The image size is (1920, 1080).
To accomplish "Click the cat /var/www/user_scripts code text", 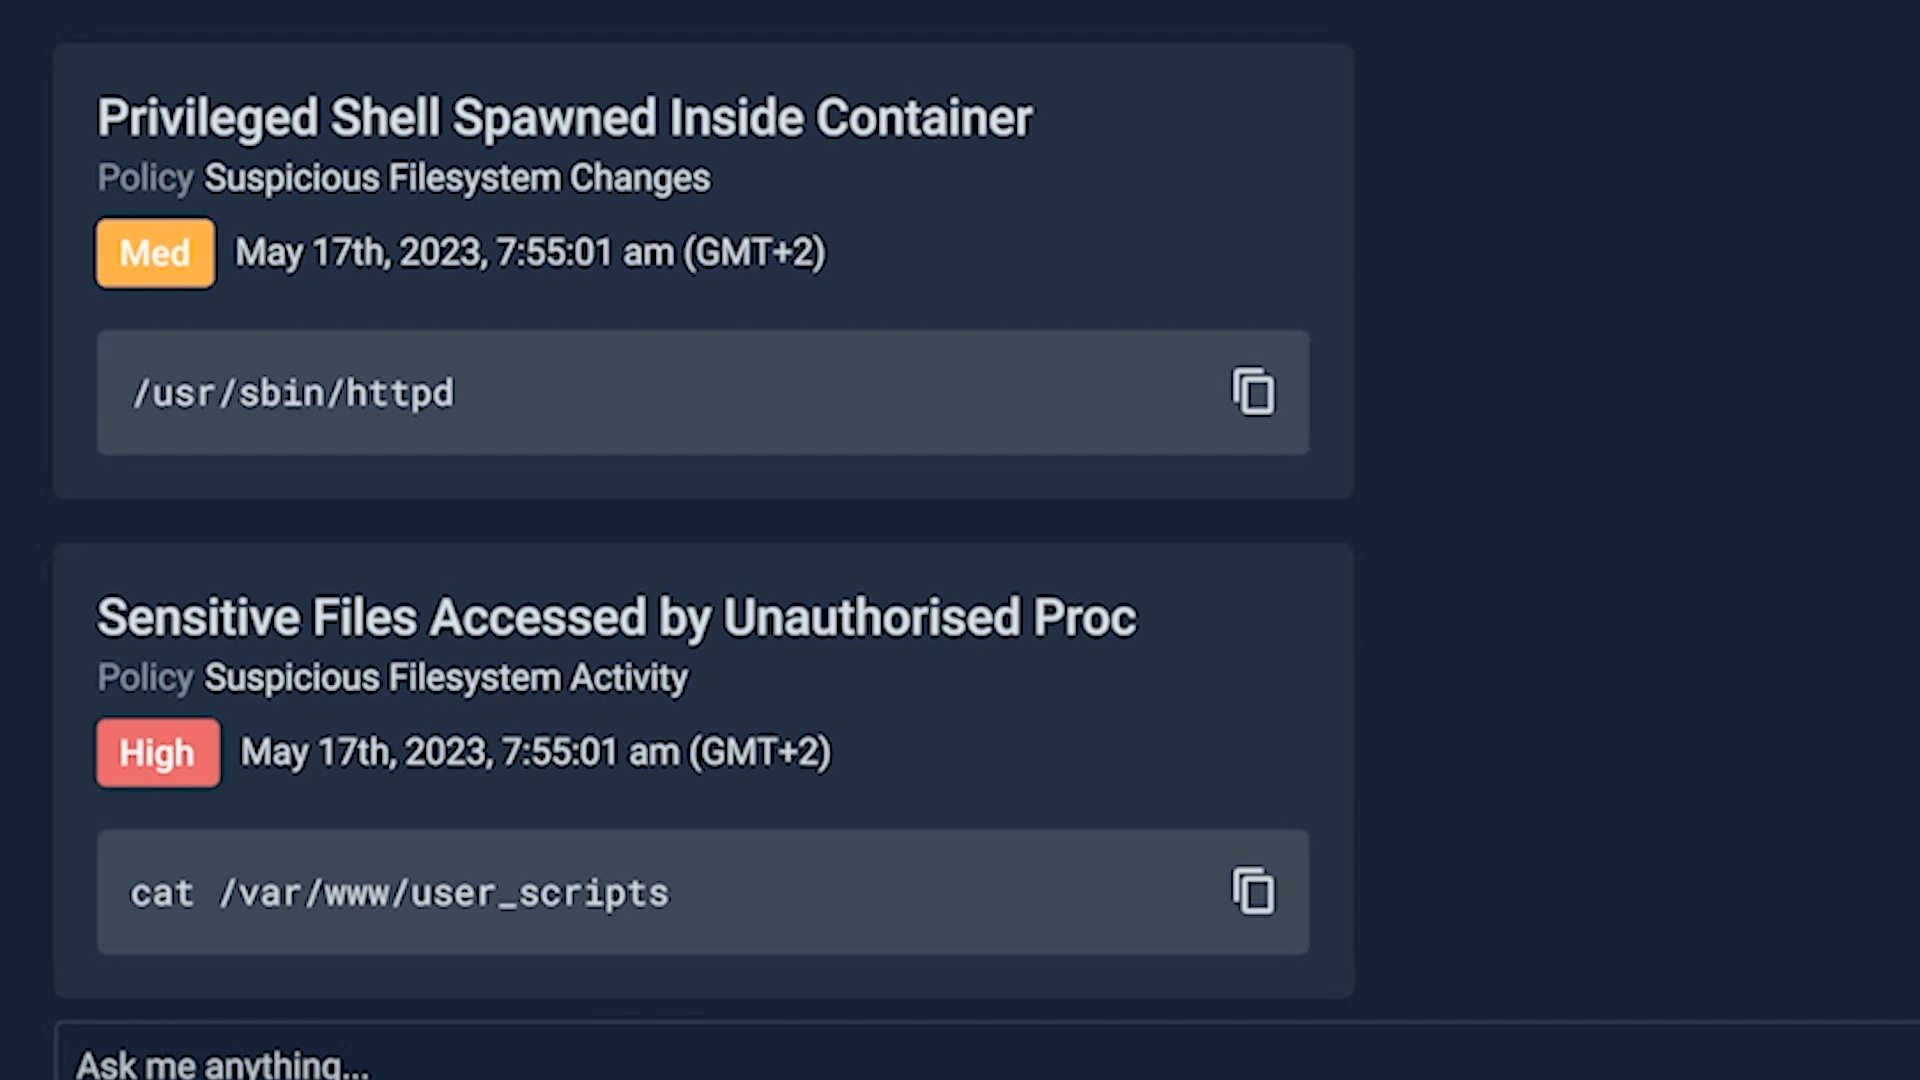I will pyautogui.click(x=399, y=893).
